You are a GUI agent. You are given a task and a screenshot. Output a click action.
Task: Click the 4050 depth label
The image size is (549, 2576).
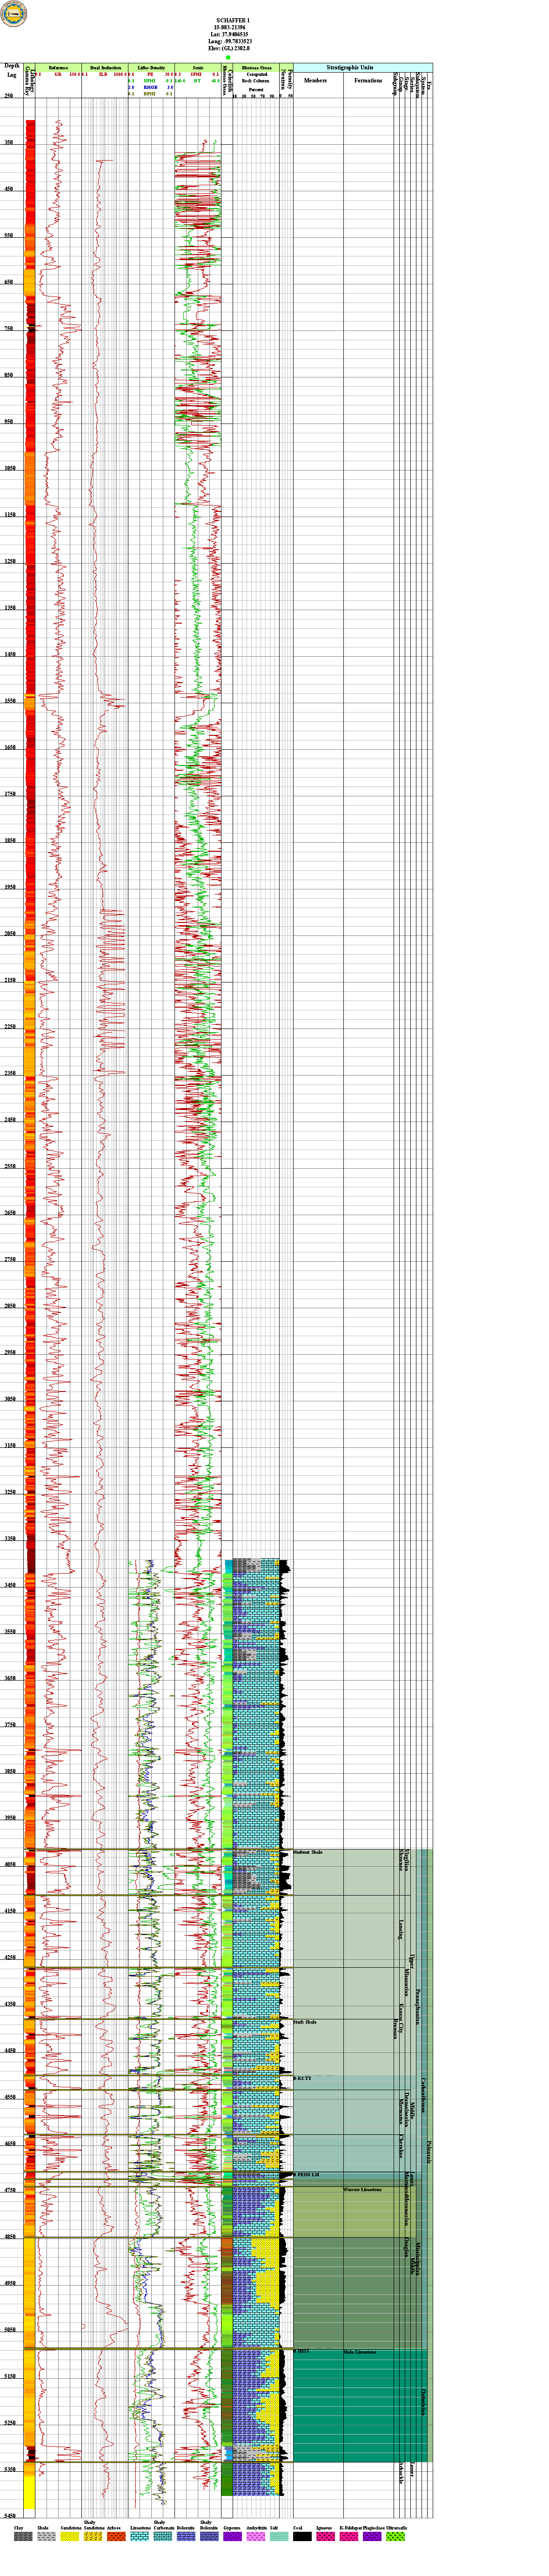coord(10,1864)
